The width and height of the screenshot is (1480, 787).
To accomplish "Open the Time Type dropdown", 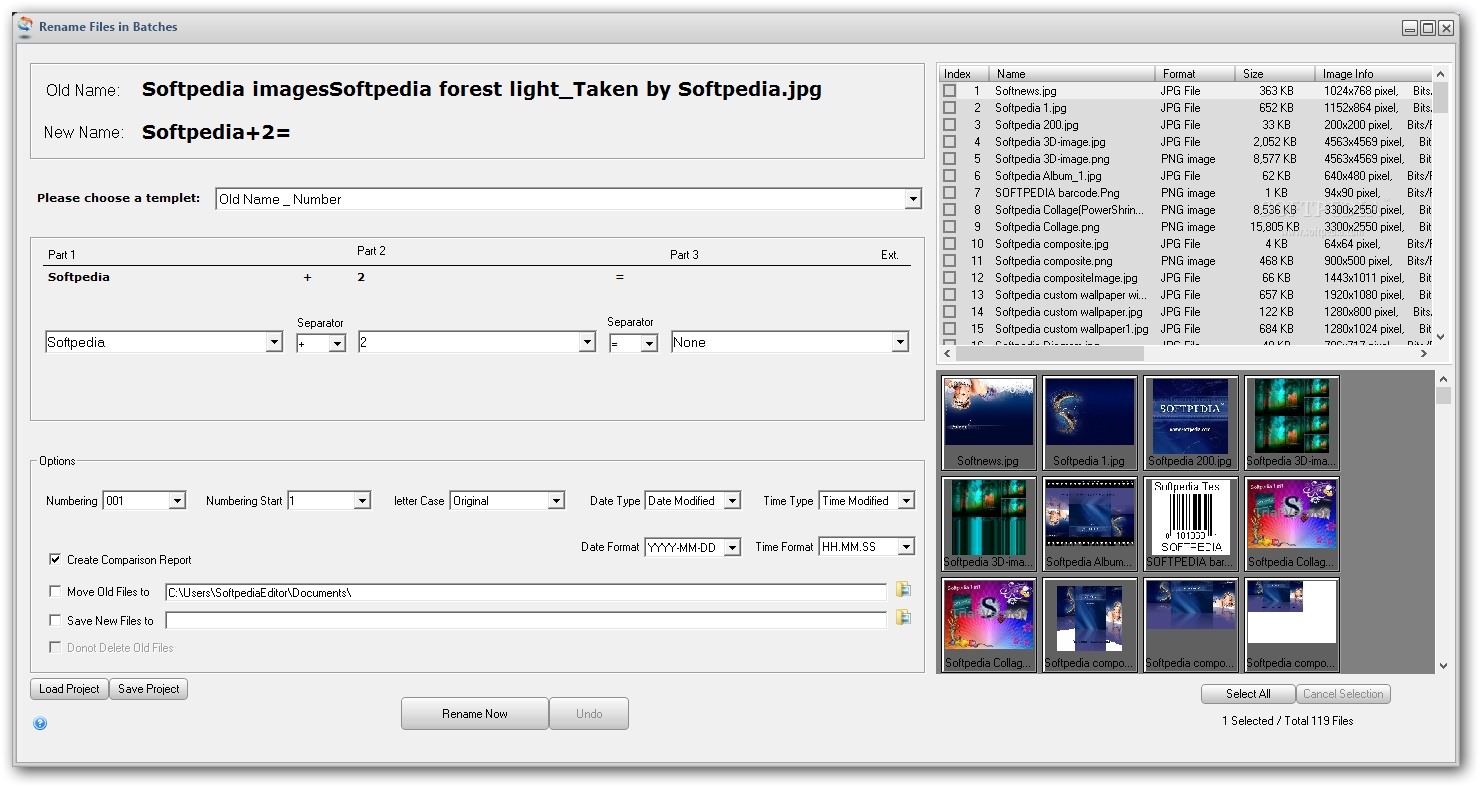I will click(866, 501).
